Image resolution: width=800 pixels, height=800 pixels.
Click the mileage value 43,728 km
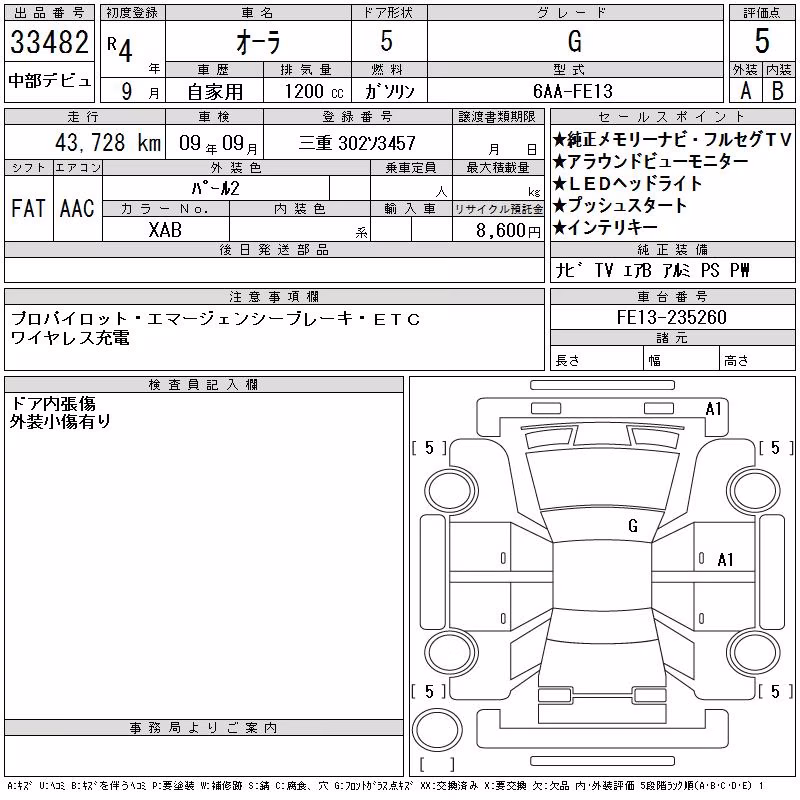coord(108,143)
